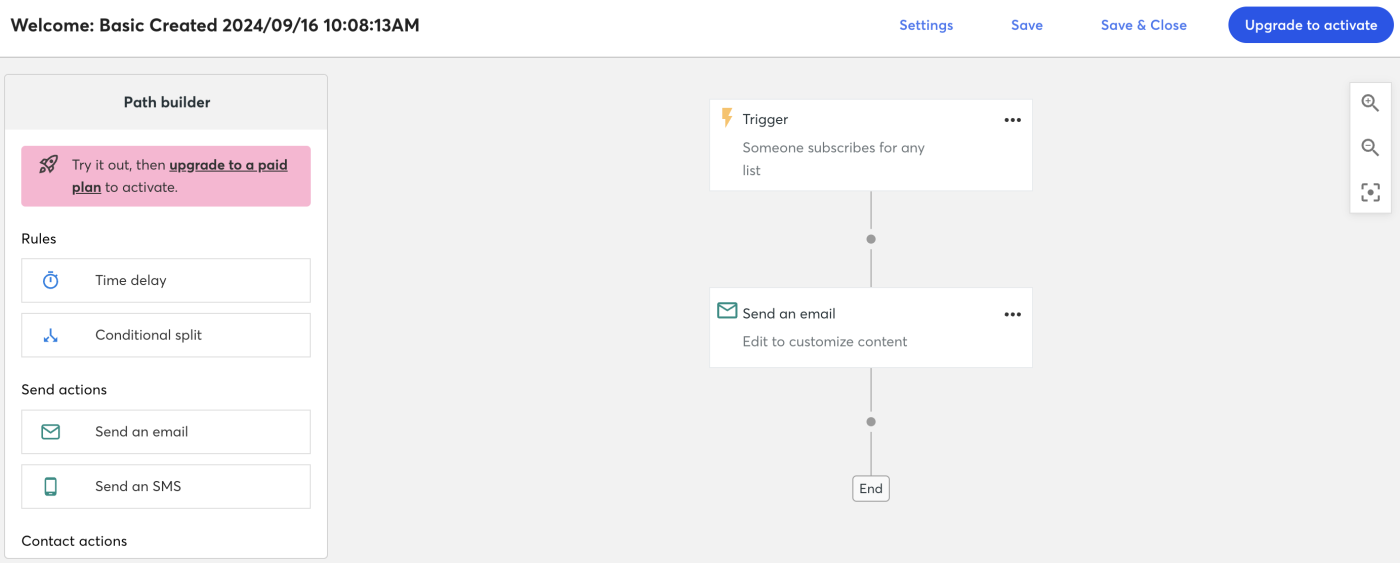Click Save in the top bar

pyautogui.click(x=1026, y=25)
